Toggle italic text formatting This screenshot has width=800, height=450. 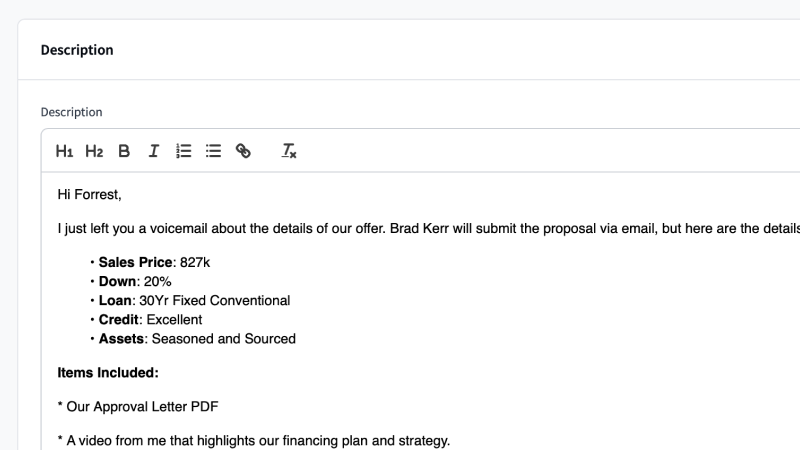click(154, 151)
